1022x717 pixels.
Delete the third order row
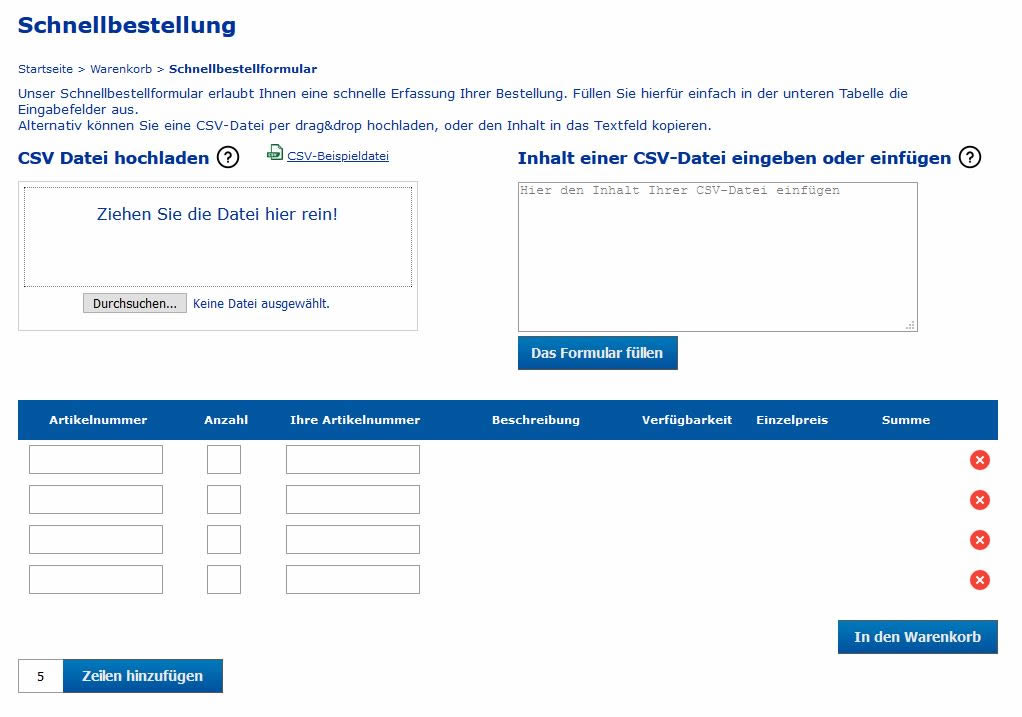click(x=980, y=540)
